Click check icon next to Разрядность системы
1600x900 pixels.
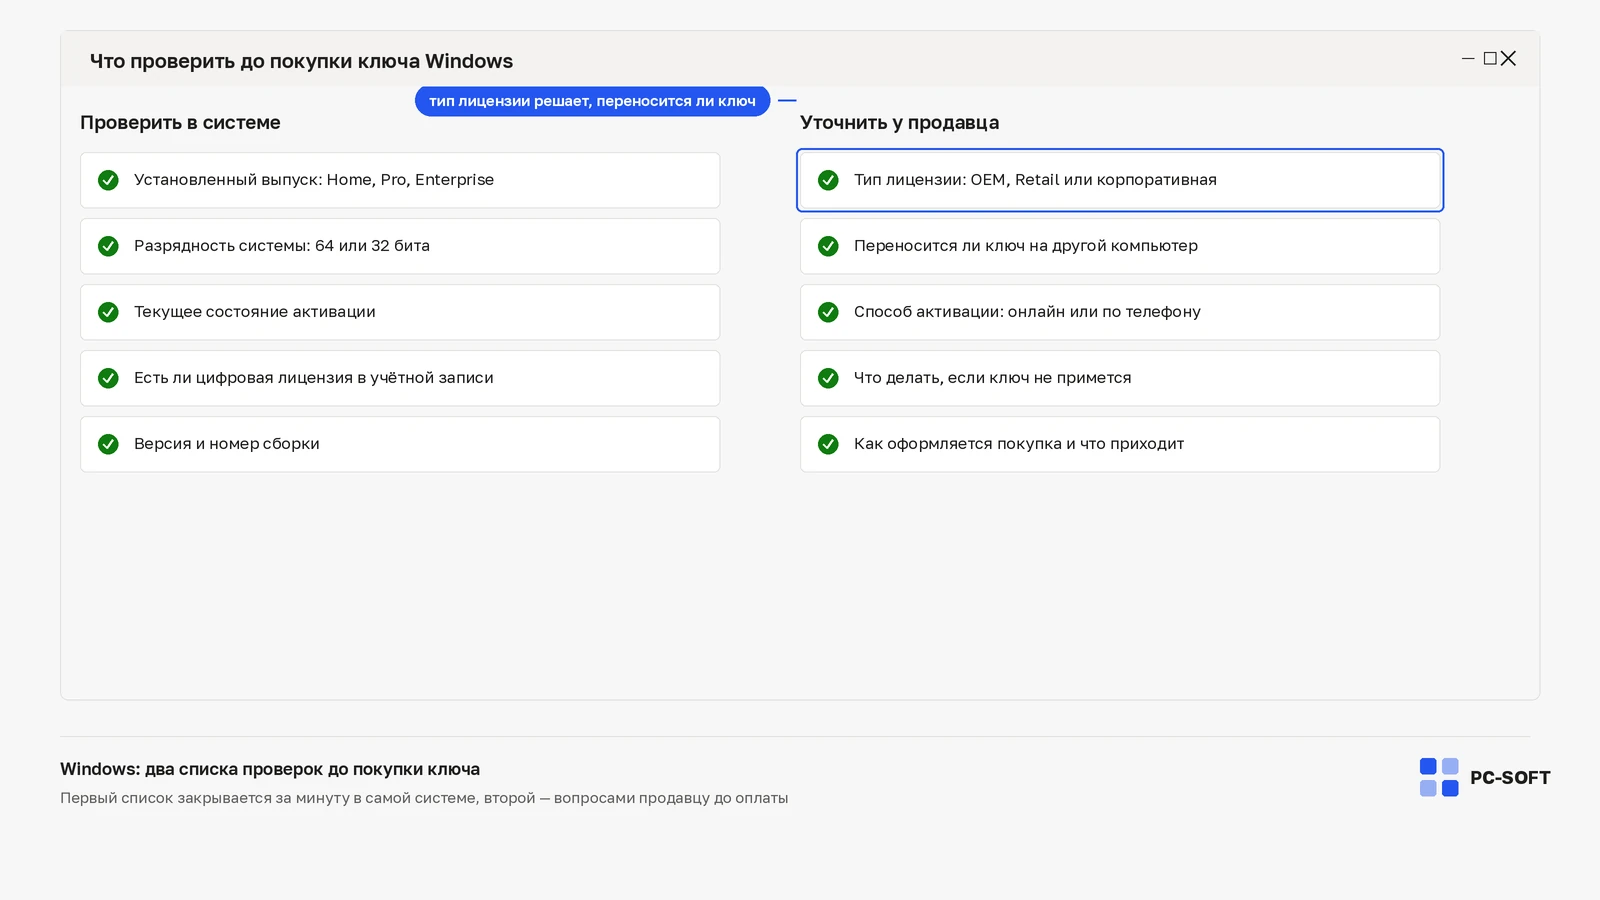click(x=108, y=246)
